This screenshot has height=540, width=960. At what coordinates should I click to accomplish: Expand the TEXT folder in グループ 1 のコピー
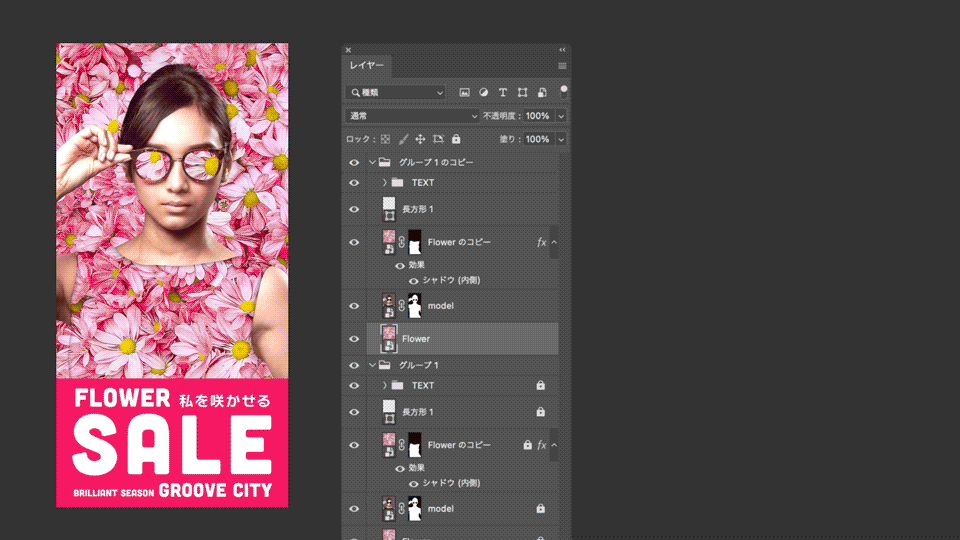pyautogui.click(x=384, y=182)
